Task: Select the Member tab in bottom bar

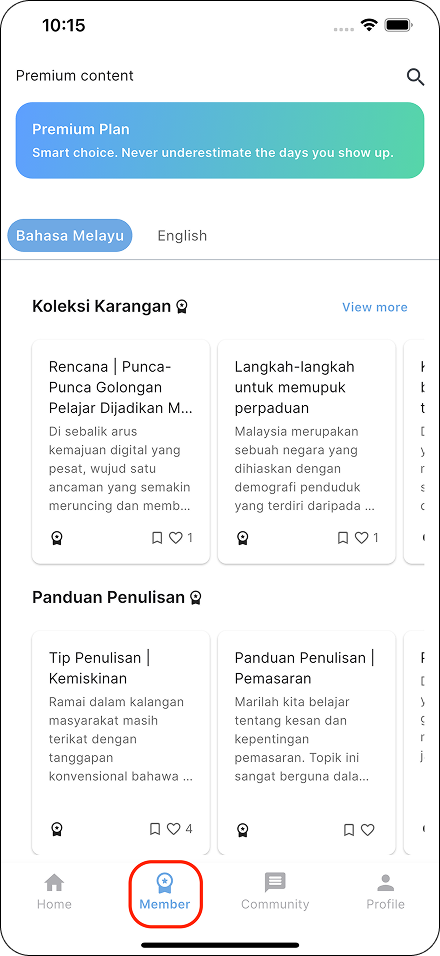Action: [x=165, y=891]
